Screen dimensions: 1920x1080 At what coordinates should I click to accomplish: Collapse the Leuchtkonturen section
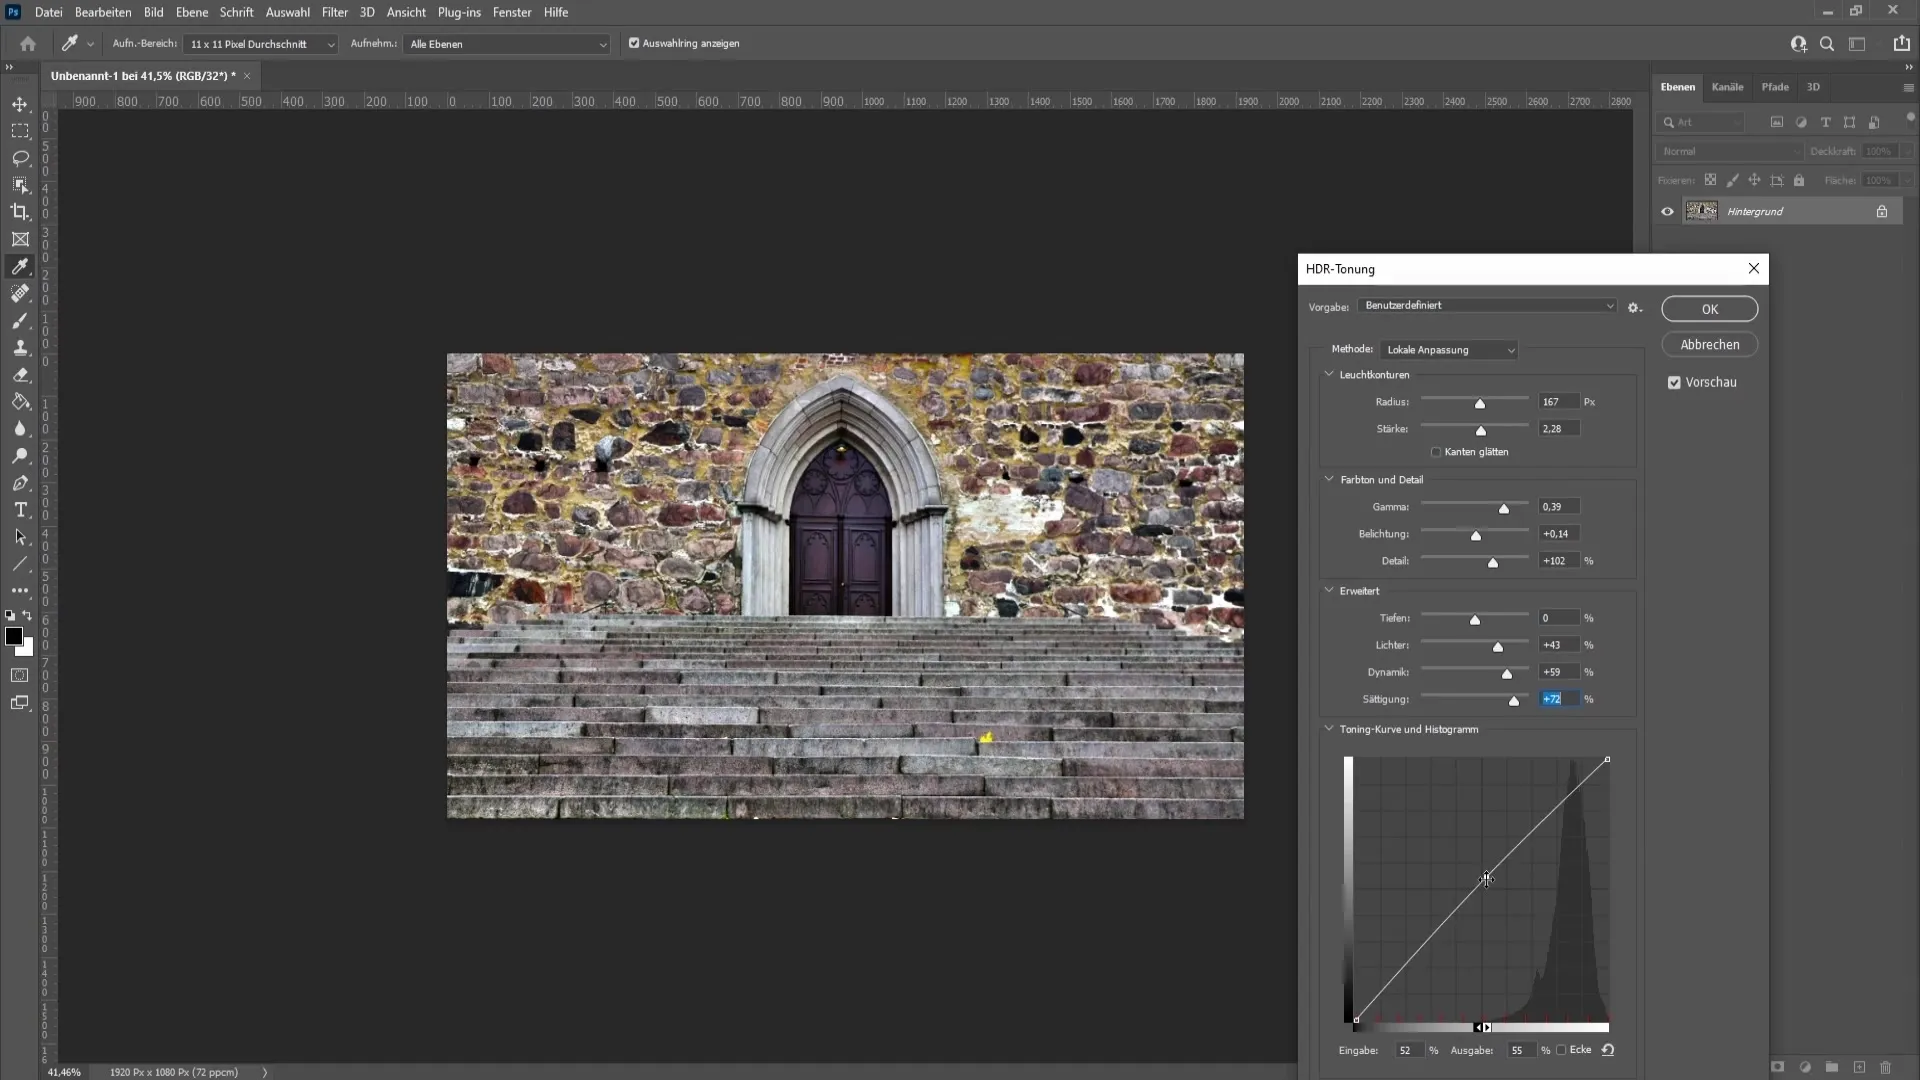tap(1329, 374)
